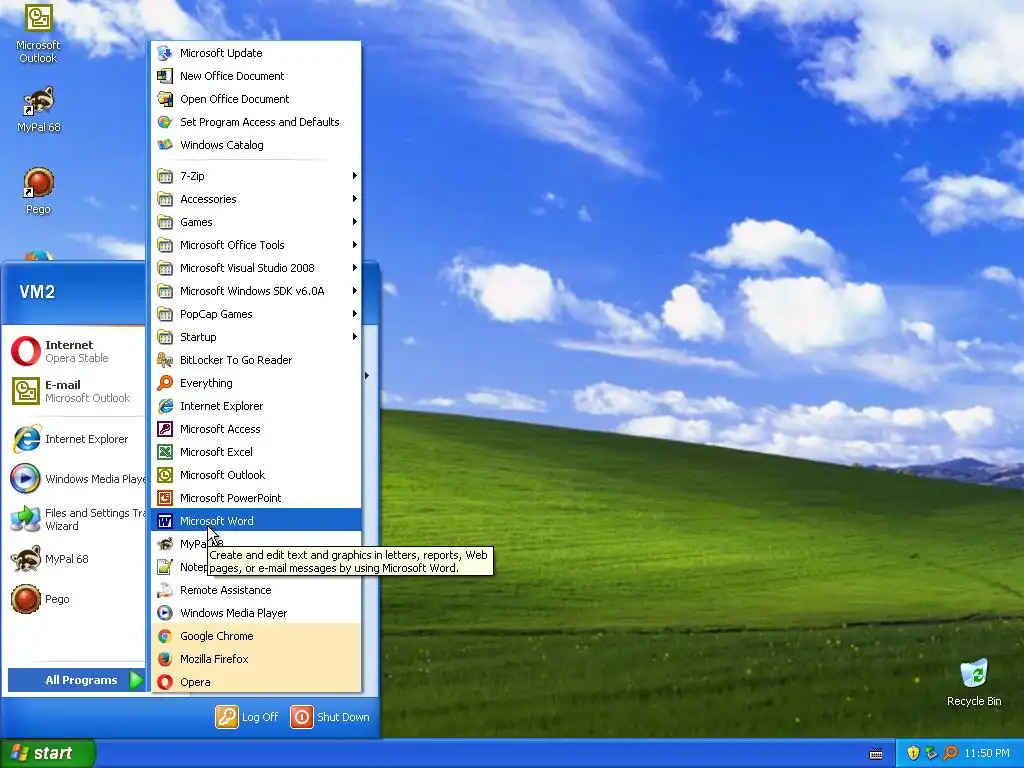
Task: Expand the Microsoft Visual Studio 2008 arrow
Action: pos(355,268)
